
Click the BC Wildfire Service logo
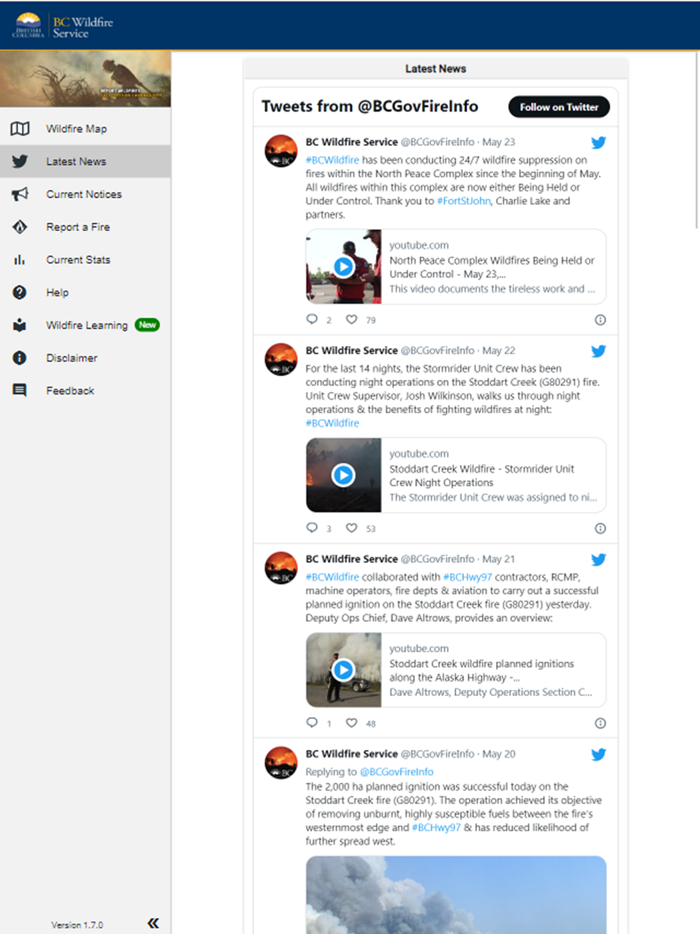(x=63, y=26)
